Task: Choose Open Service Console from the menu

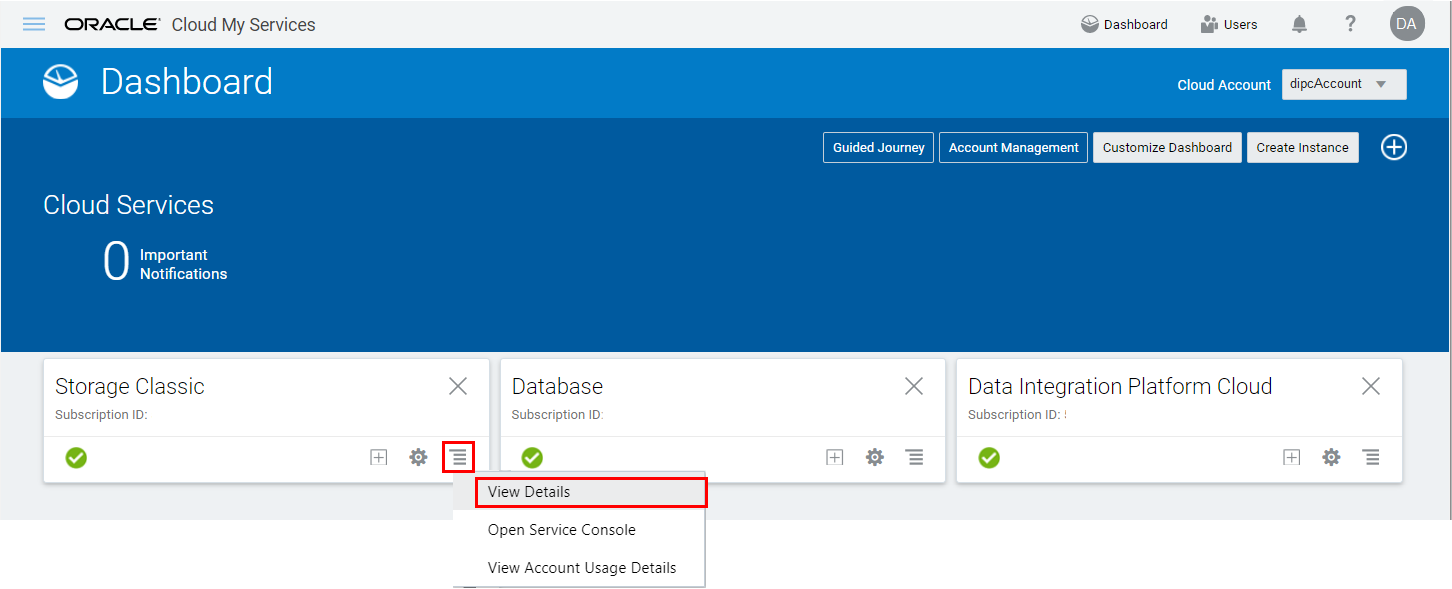Action: coord(561,529)
